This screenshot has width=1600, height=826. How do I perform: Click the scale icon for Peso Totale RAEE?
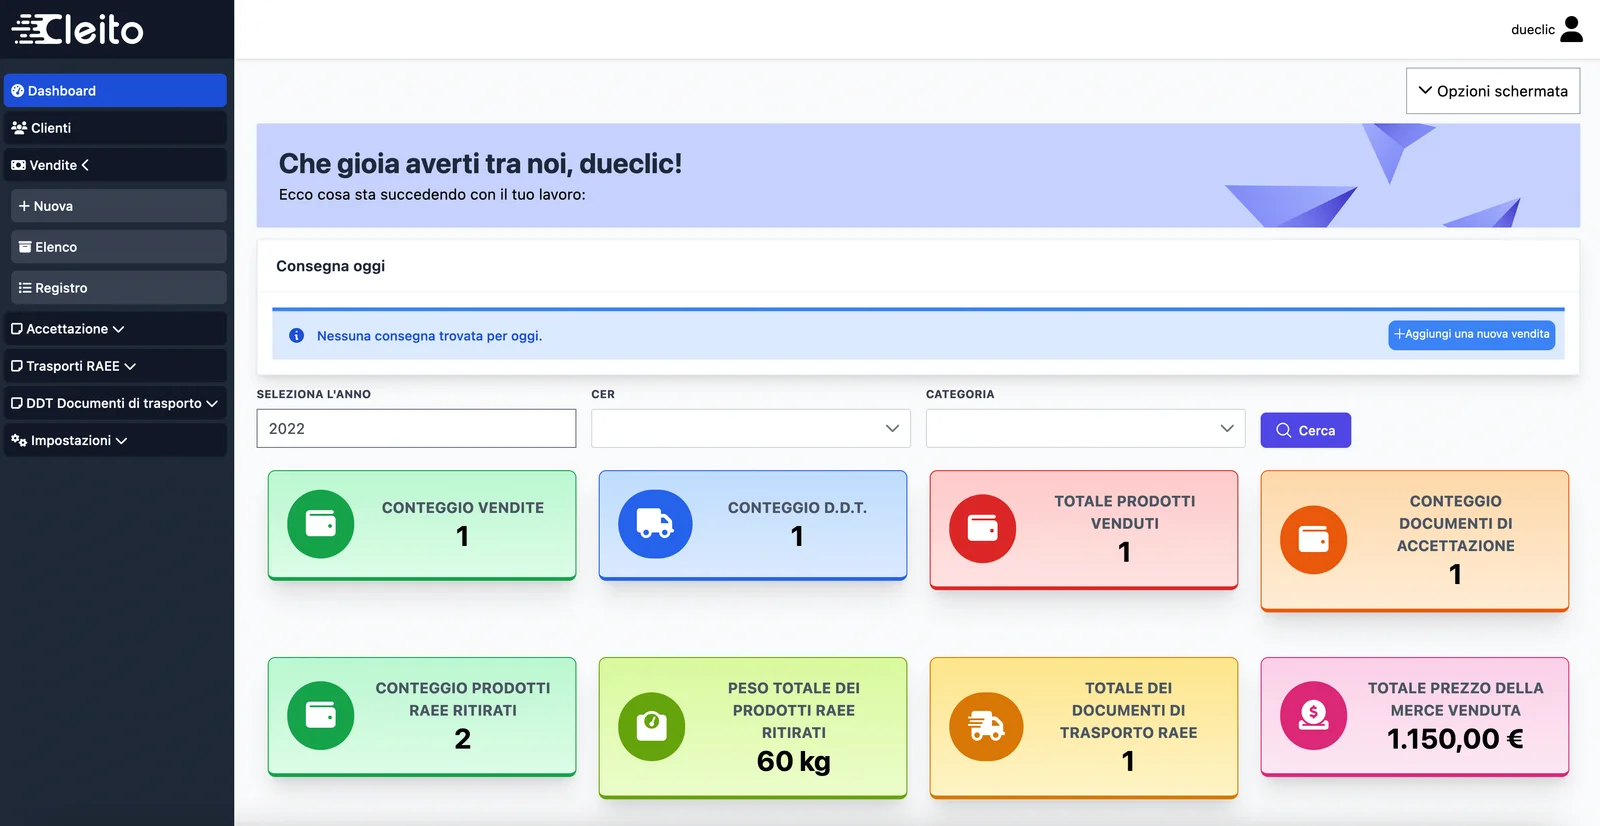point(651,726)
